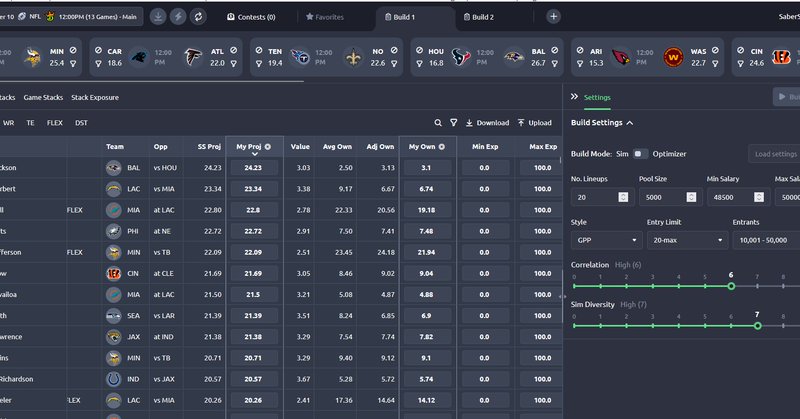Adjust Min Salary stepper arrows

click(x=759, y=197)
